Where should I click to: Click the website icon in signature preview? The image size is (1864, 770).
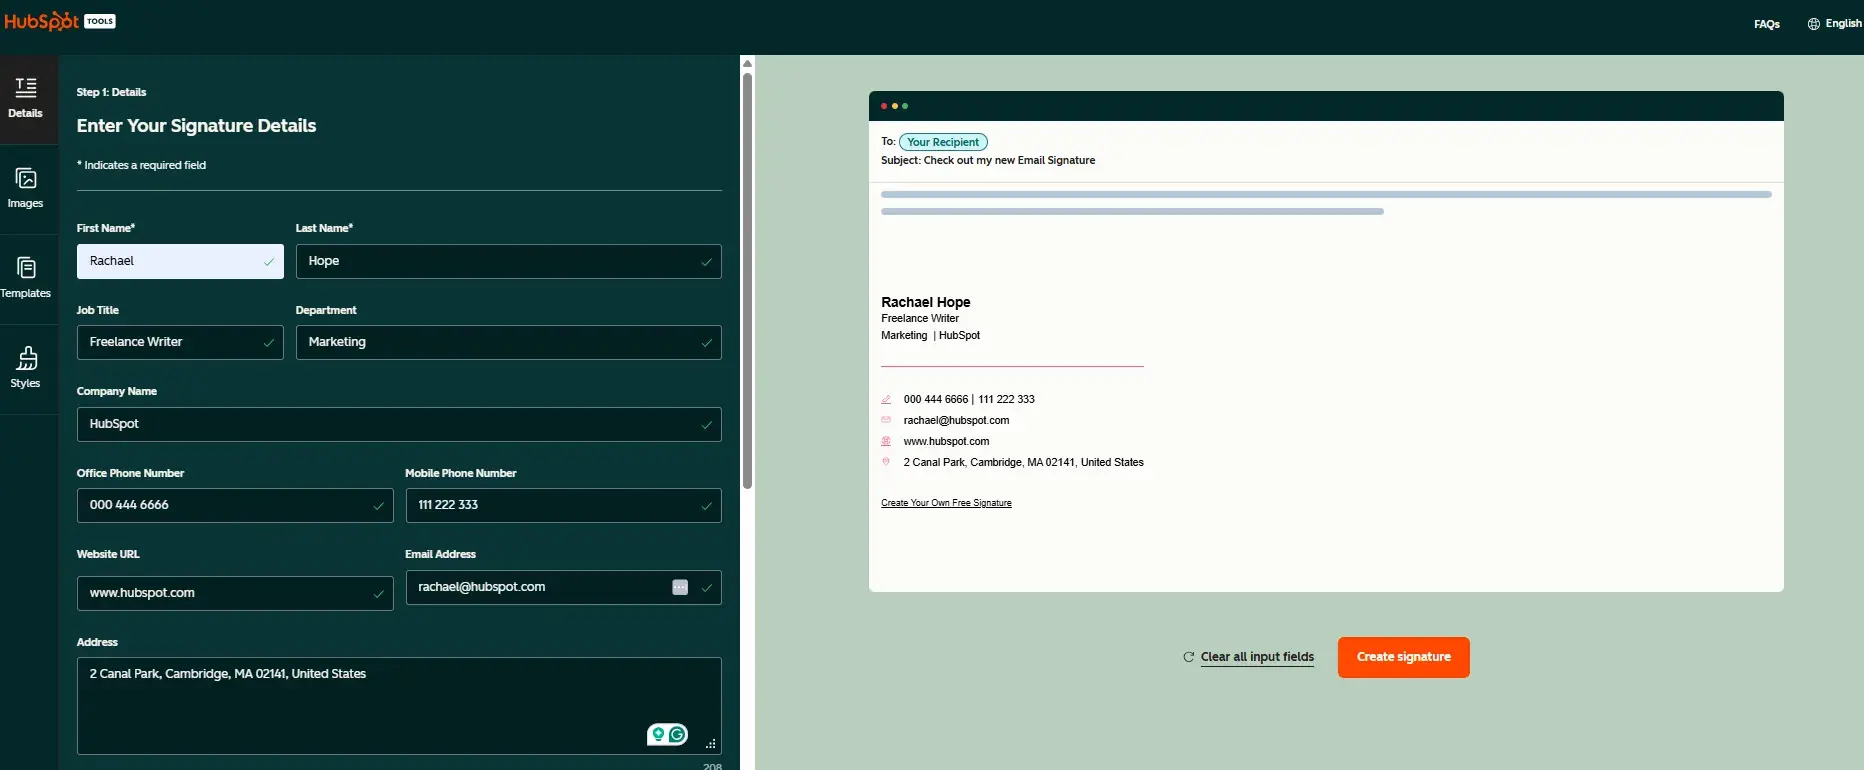(886, 441)
